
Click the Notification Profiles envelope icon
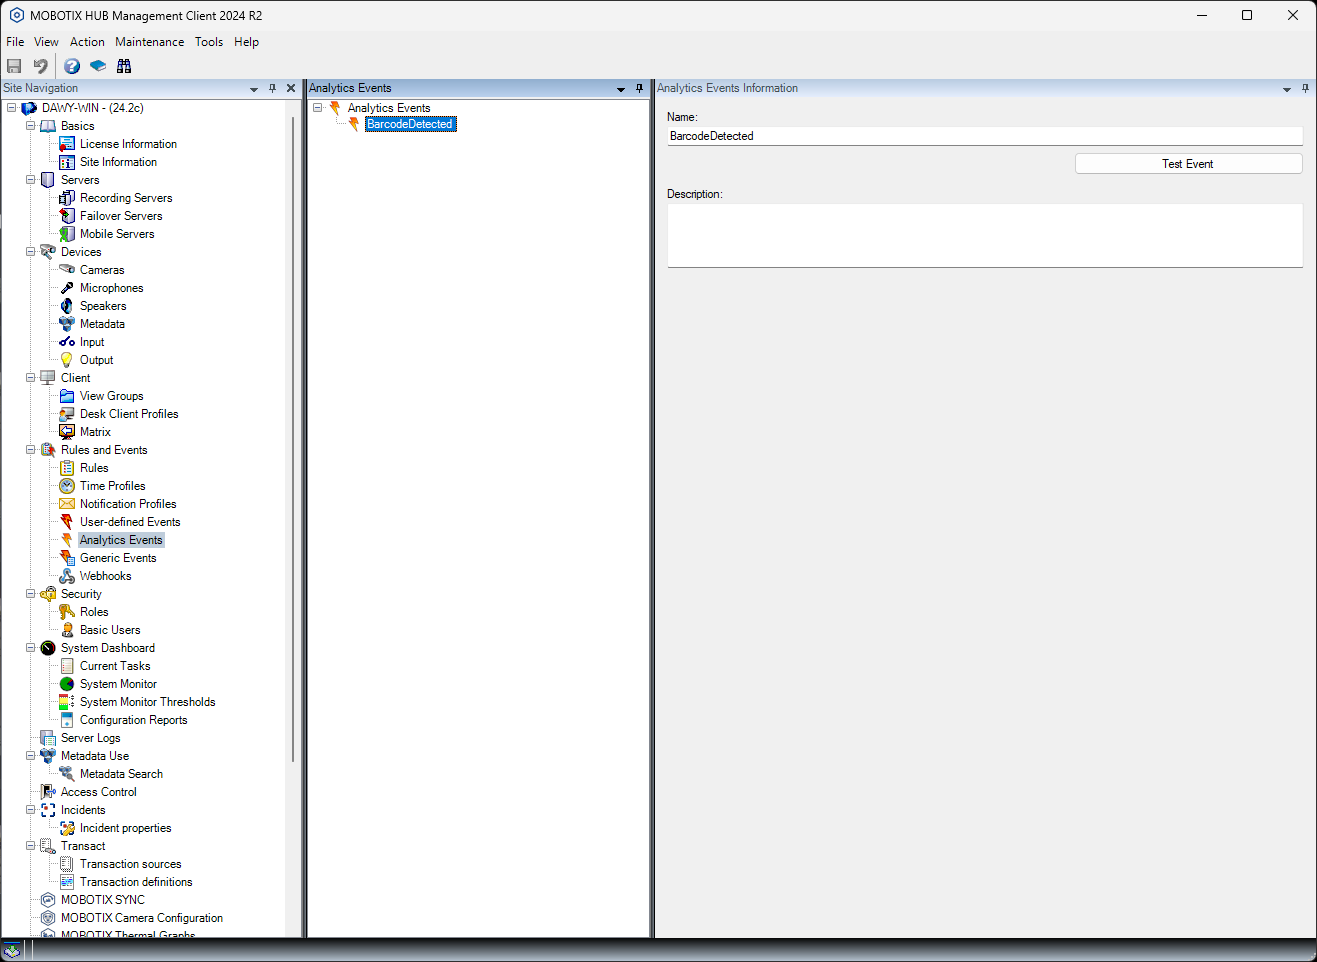pos(67,504)
